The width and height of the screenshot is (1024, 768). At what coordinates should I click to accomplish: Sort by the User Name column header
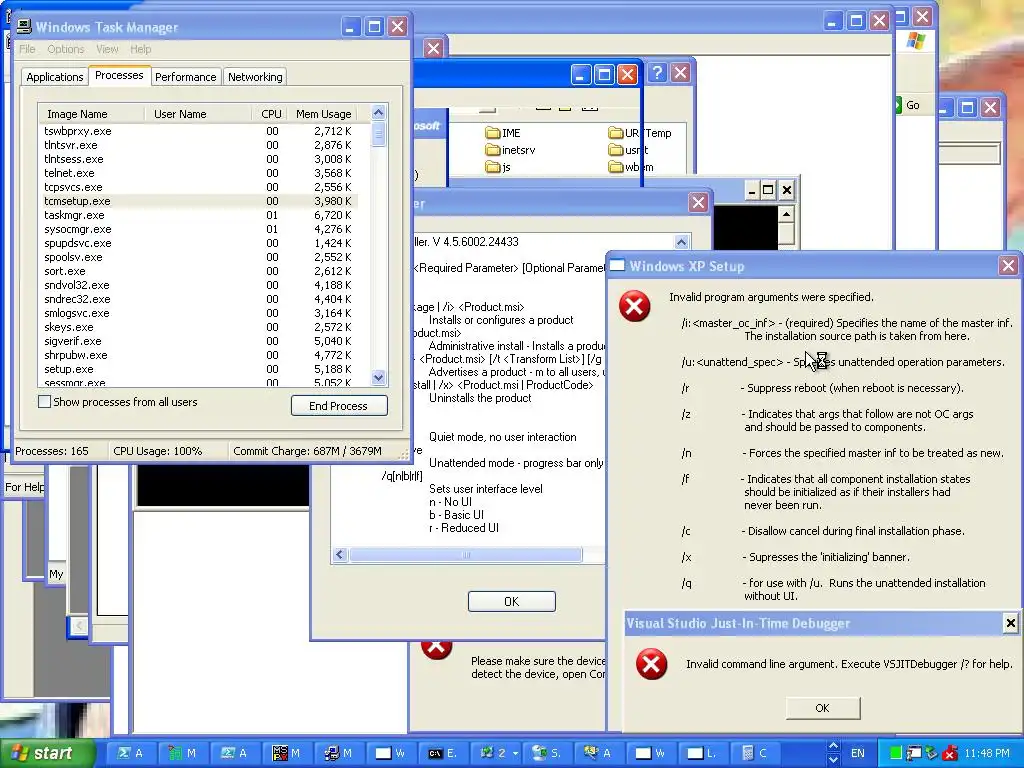pyautogui.click(x=198, y=114)
